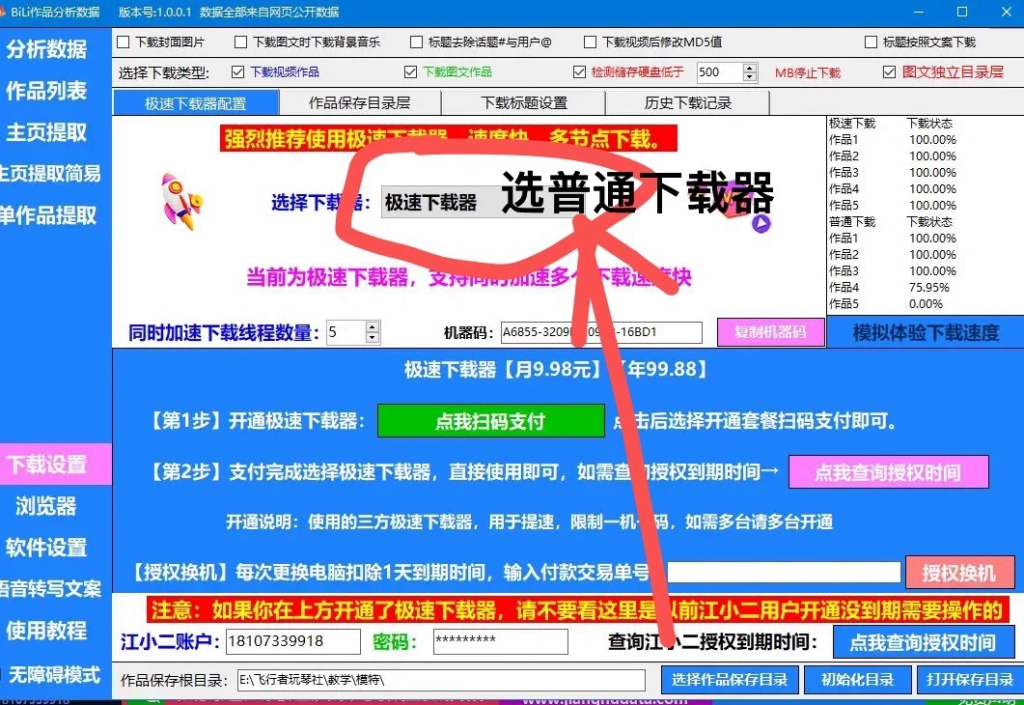Switch to 极速下载器配置 tab

point(195,103)
